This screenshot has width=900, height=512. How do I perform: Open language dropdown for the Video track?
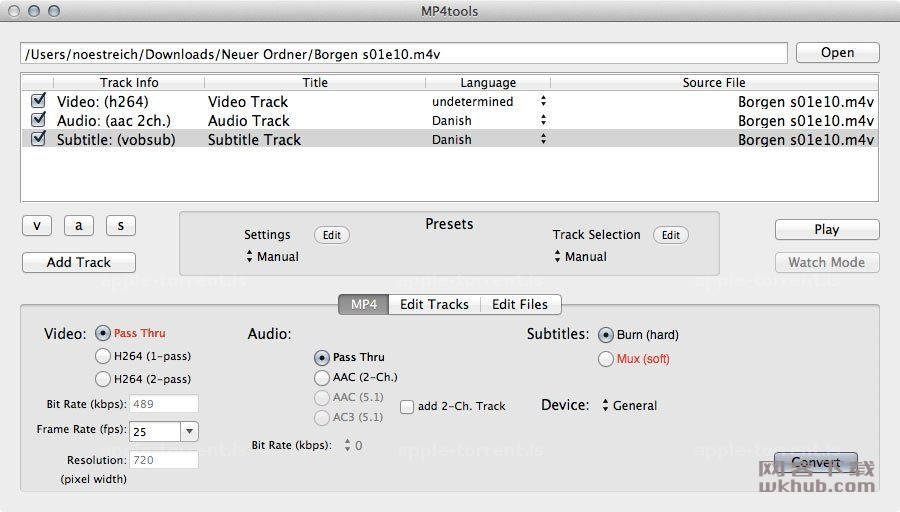(543, 102)
